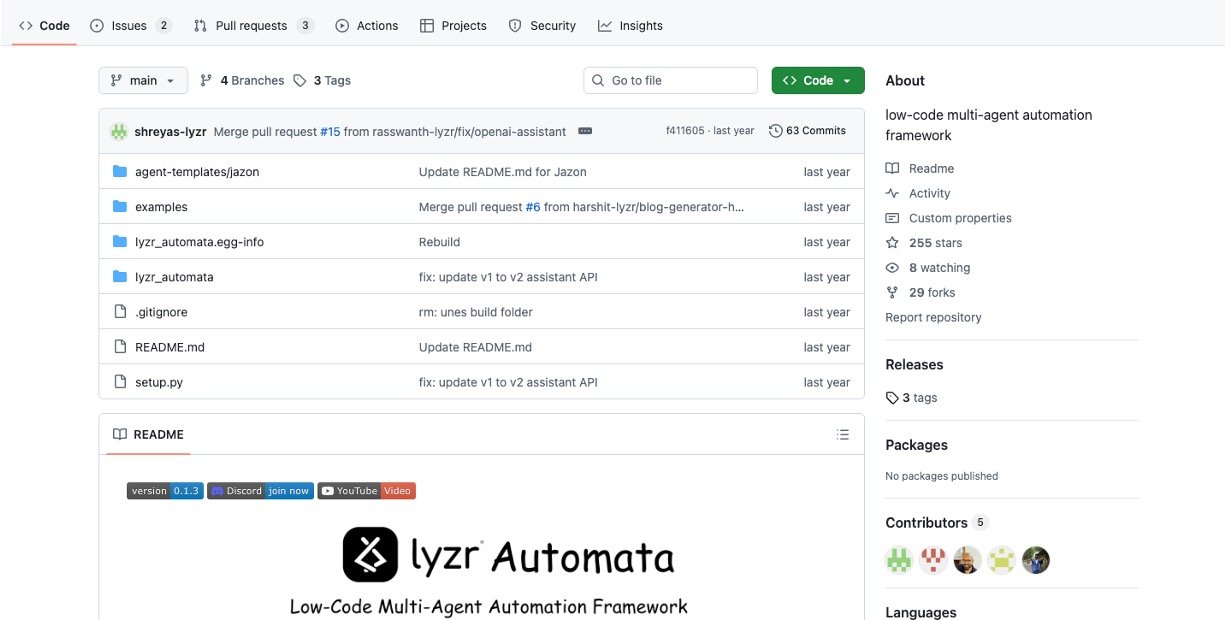Open the branches icon next to main
Viewport: 1226px width, 620px height.
click(x=205, y=80)
